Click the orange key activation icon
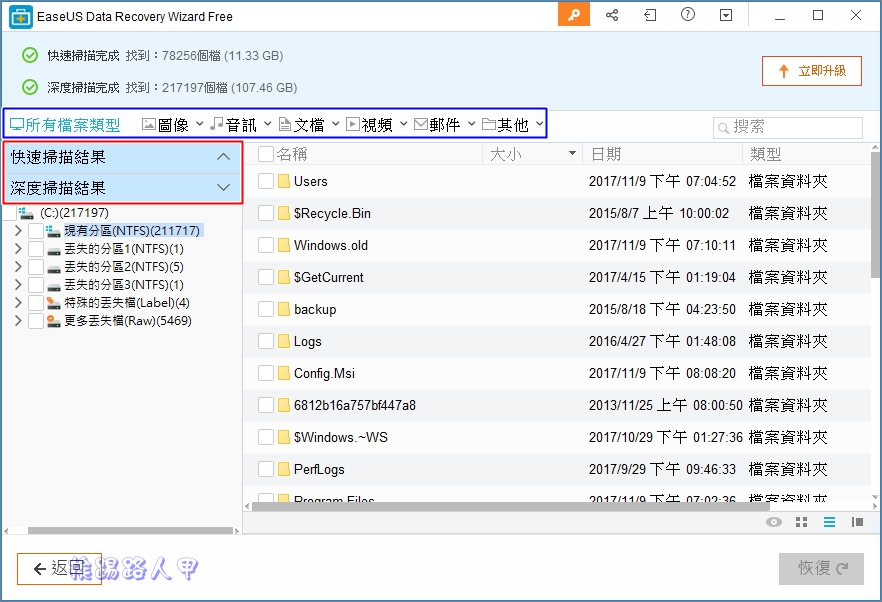The height and width of the screenshot is (602, 882). [574, 15]
